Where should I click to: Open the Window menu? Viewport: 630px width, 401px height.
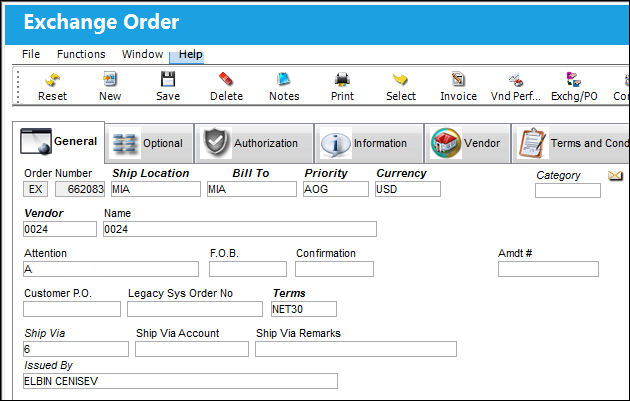[x=142, y=54]
